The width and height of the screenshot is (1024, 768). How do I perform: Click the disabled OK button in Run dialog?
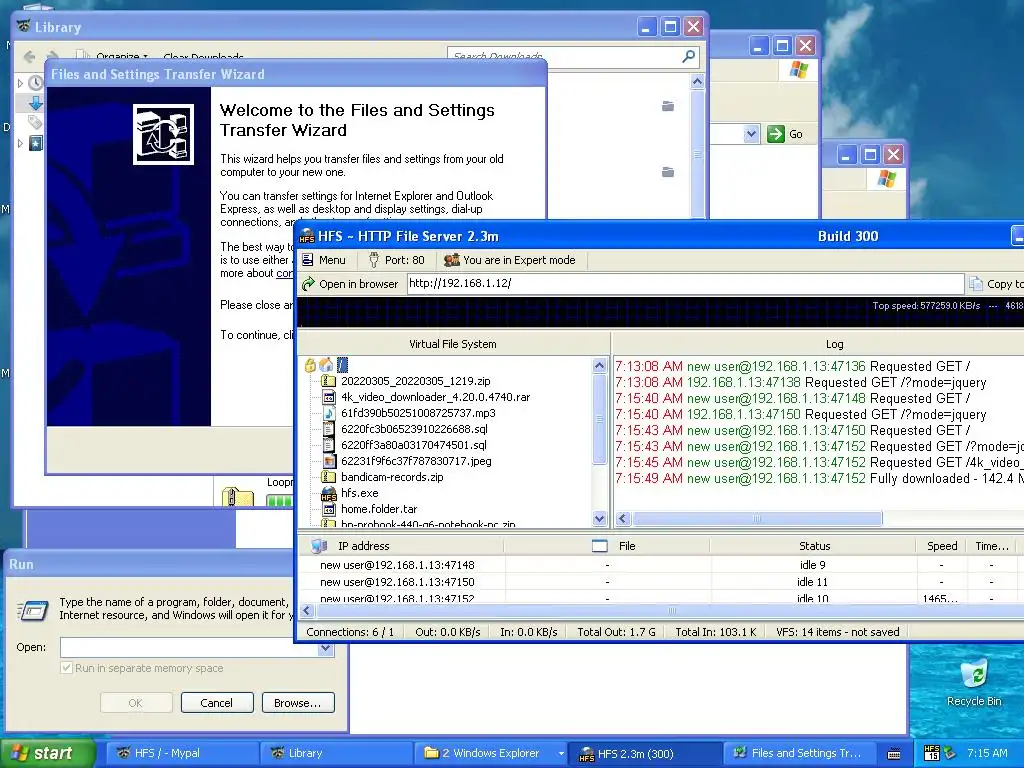pyautogui.click(x=136, y=703)
